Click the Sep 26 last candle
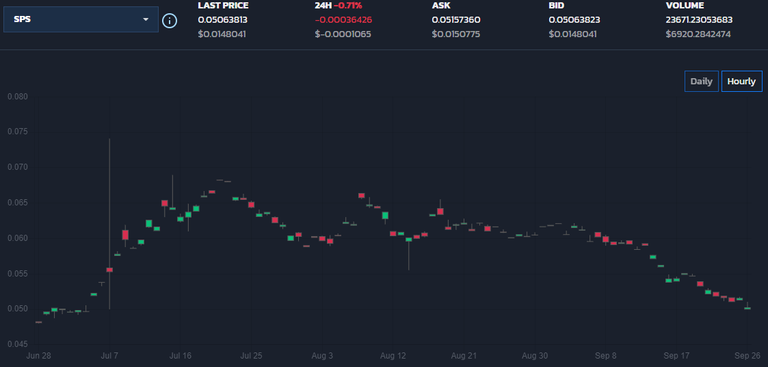 pos(747,307)
